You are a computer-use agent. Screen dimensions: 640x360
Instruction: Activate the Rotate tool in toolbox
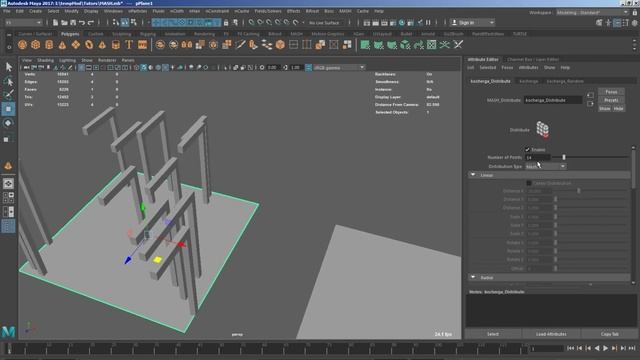(x=8, y=123)
